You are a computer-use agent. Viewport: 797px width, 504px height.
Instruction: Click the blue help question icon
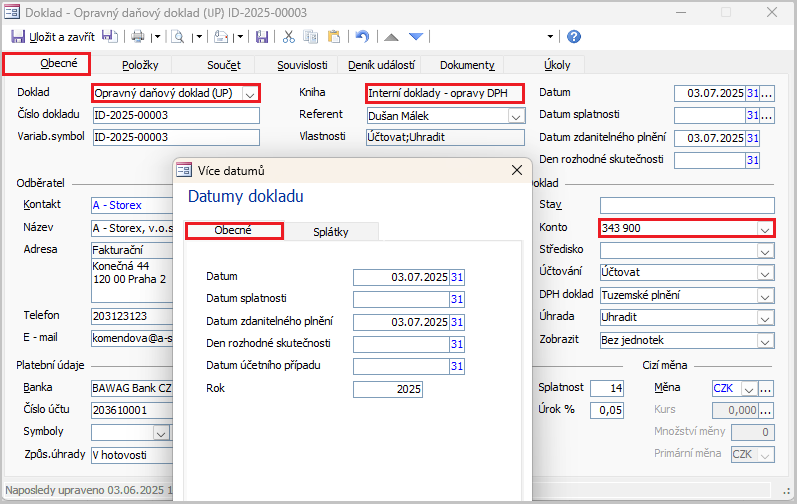(x=574, y=37)
